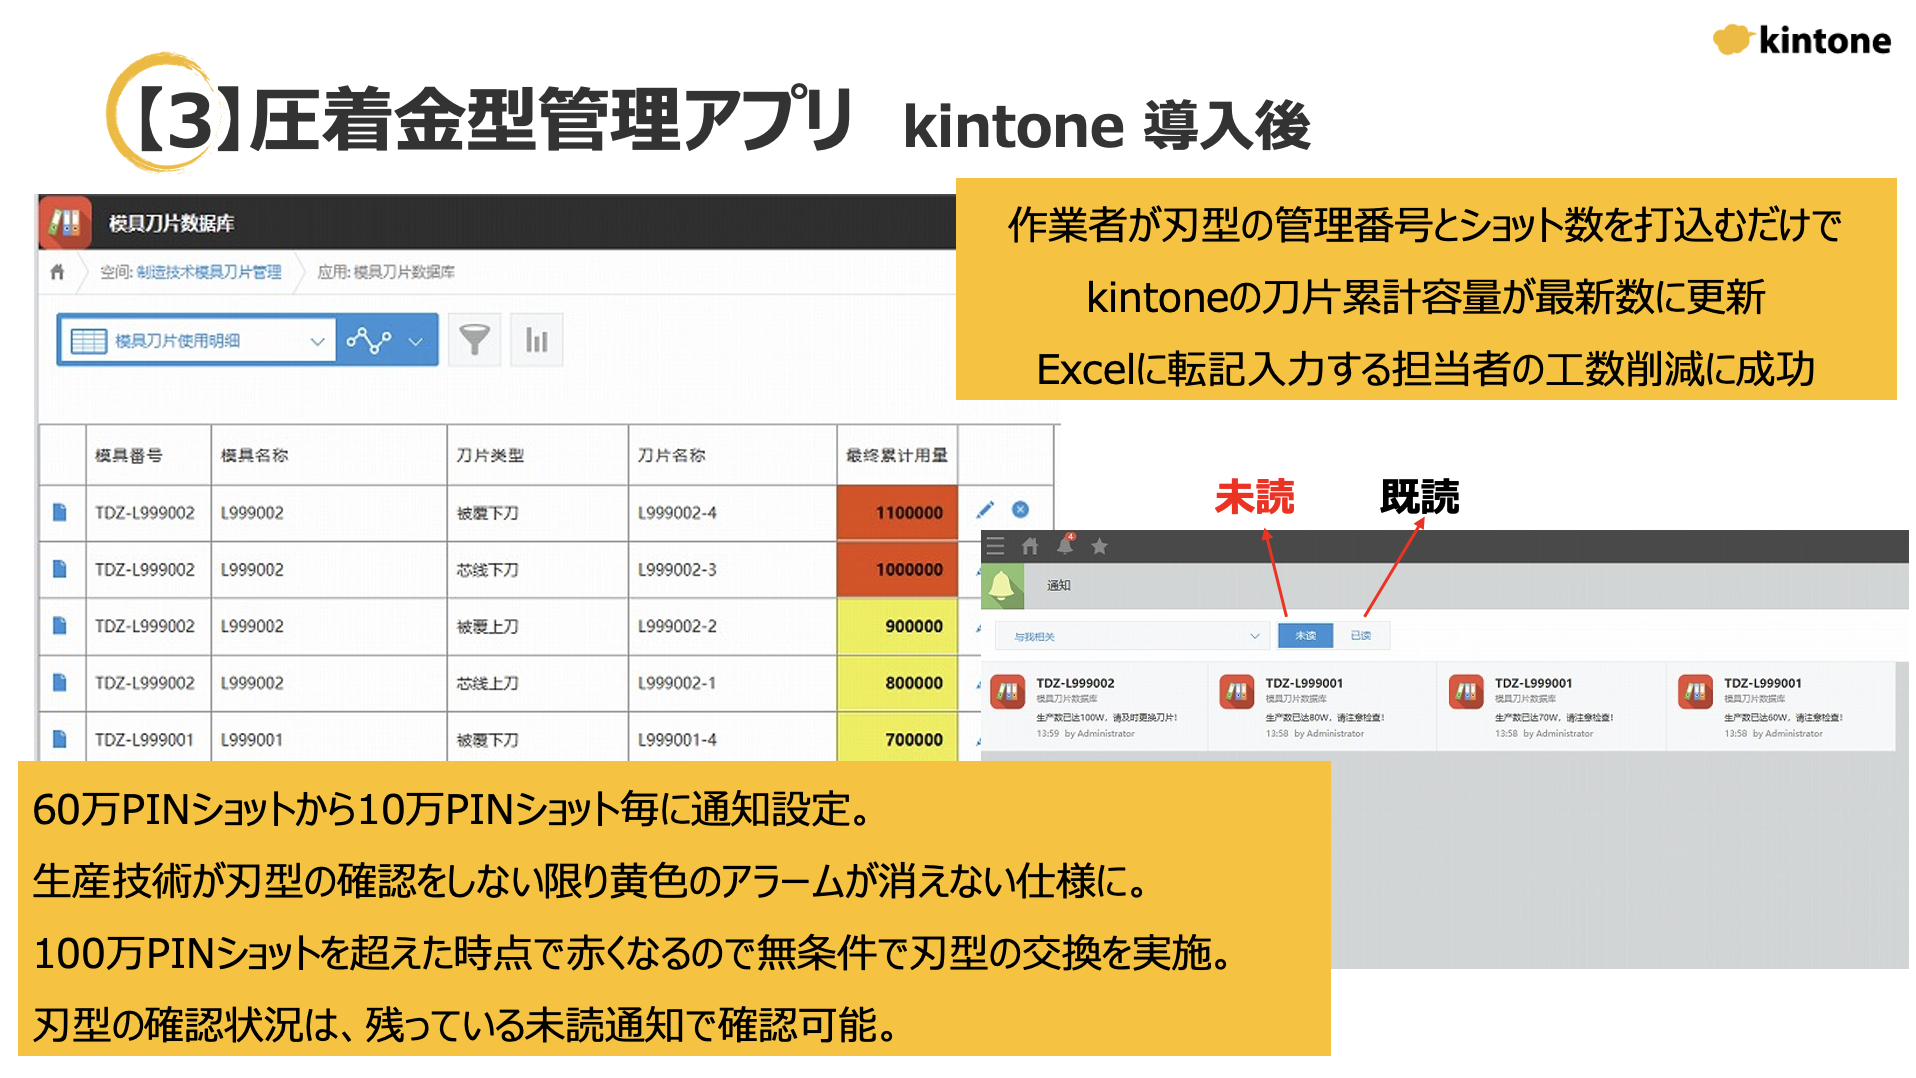Image resolution: width=1916 pixels, height=1078 pixels.
Task: Click the delete icon for L999002-4 row
Action: pyautogui.click(x=1020, y=509)
